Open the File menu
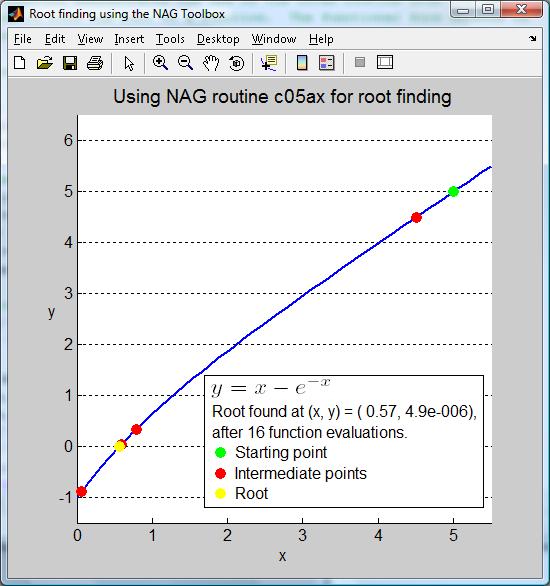 23,39
